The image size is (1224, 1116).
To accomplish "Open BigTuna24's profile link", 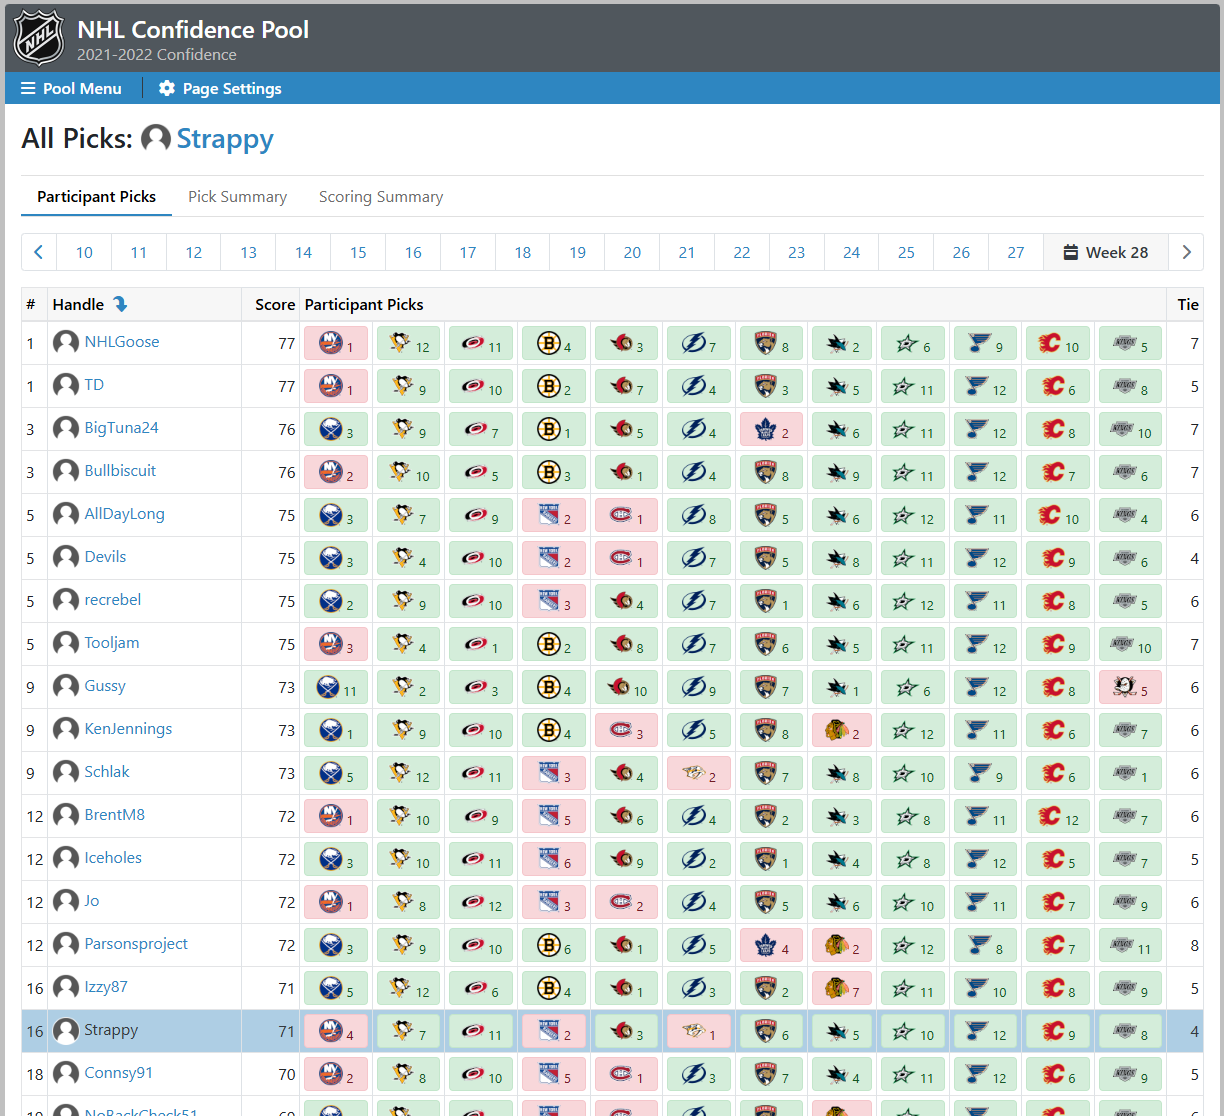I will pyautogui.click(x=122, y=428).
